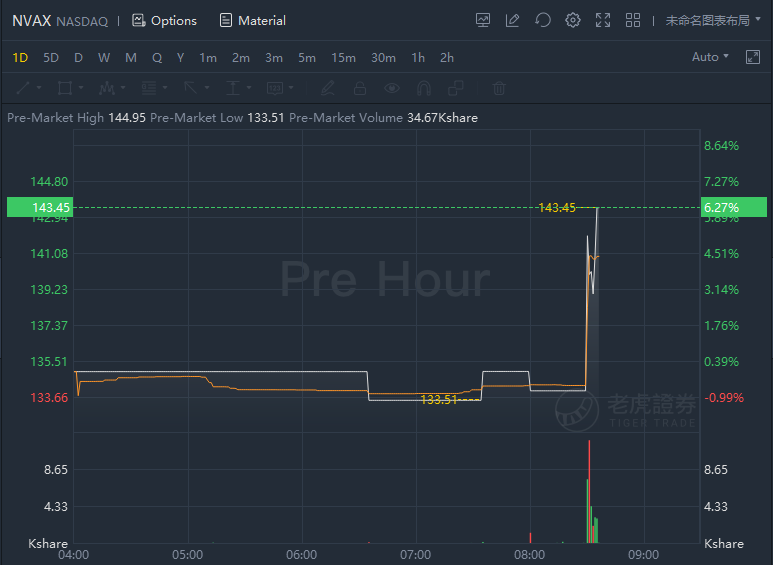
Task: Open the grid layout icon
Action: click(632, 20)
